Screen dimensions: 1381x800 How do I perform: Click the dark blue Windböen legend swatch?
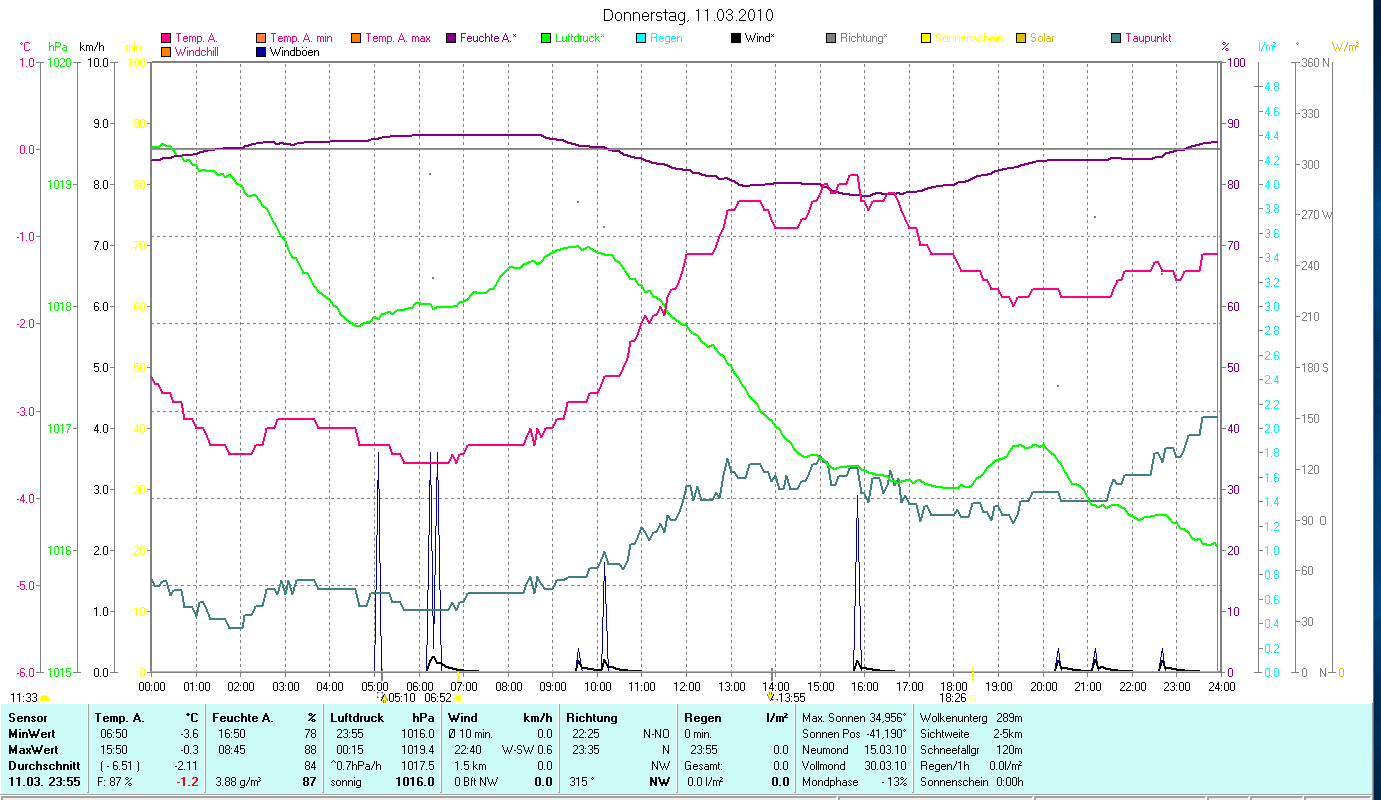click(x=261, y=52)
